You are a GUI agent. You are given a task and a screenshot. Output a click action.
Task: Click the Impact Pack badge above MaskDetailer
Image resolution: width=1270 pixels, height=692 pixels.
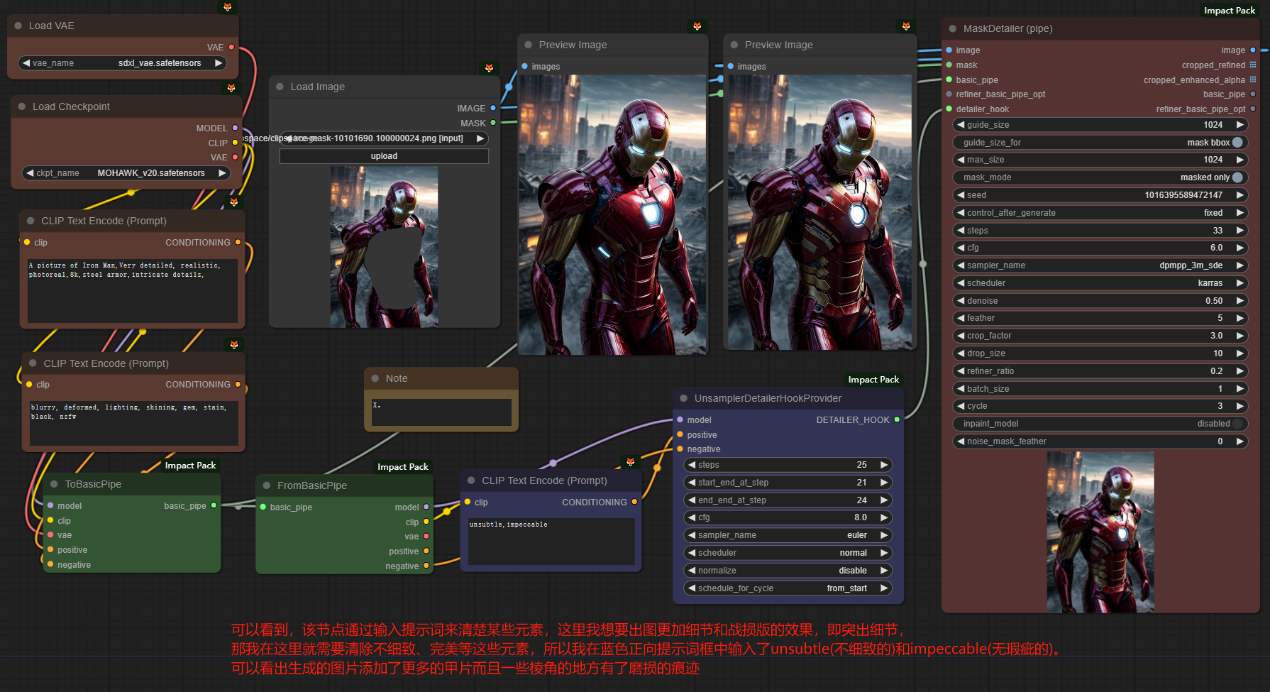coord(1229,10)
